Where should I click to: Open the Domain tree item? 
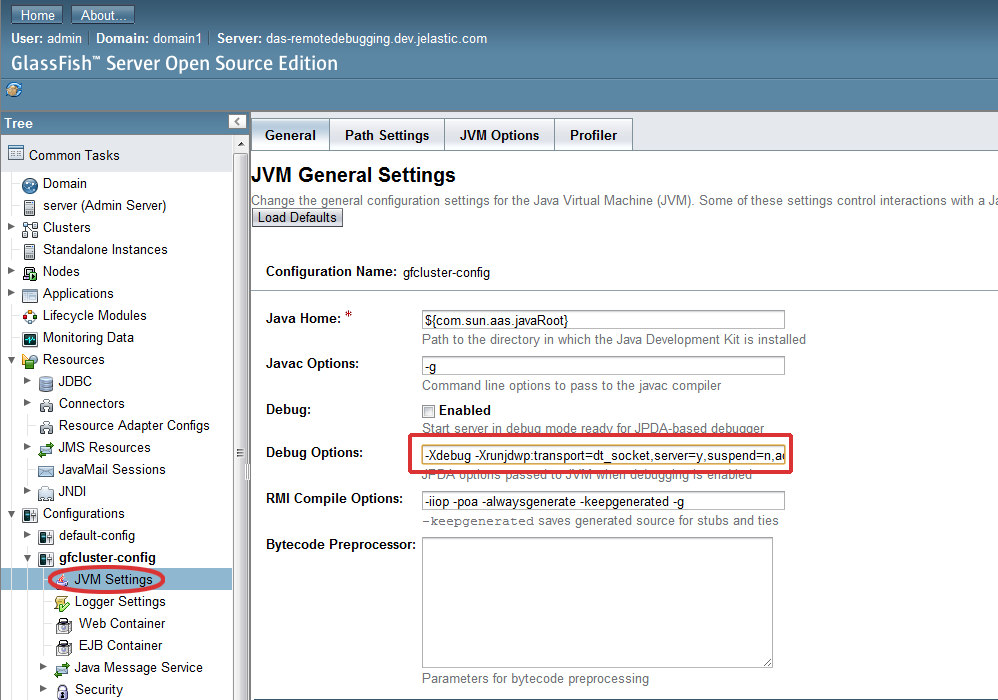point(64,184)
